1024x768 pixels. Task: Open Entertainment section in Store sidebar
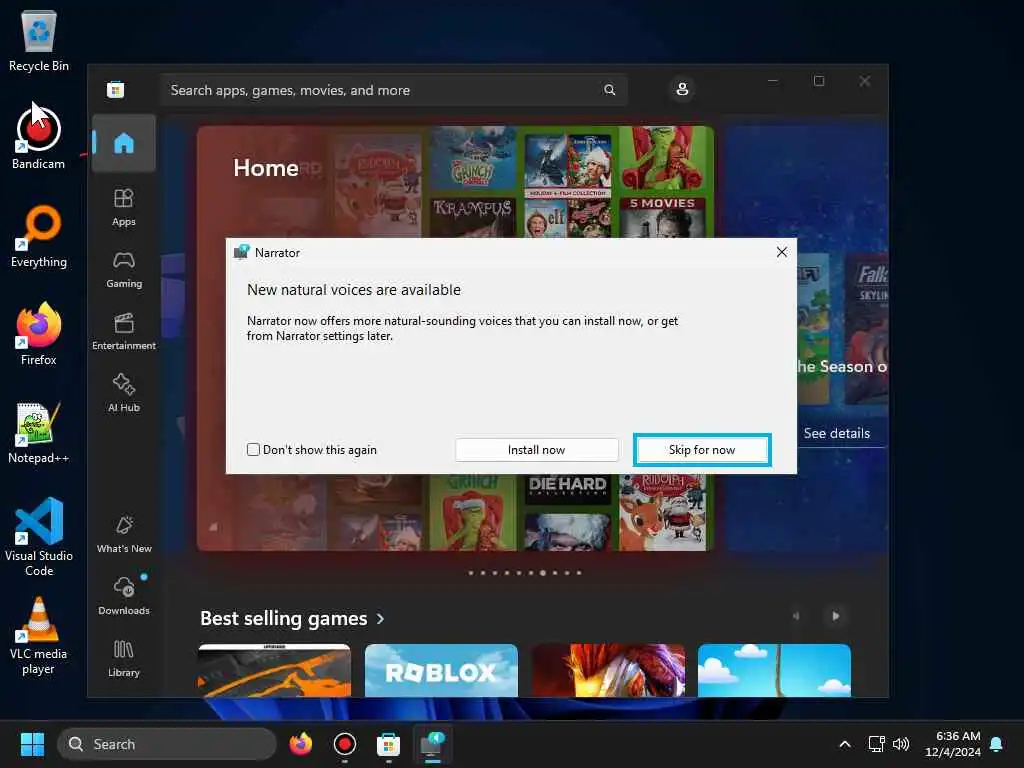pyautogui.click(x=123, y=331)
